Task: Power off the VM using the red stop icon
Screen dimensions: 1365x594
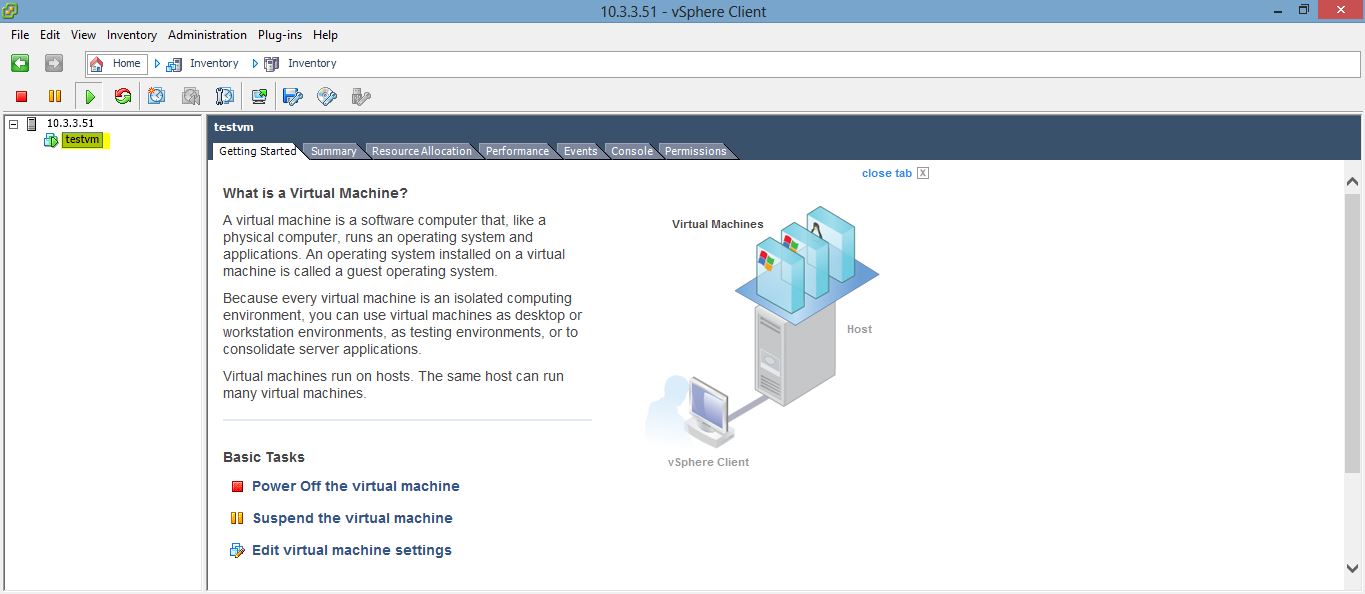Action: click(x=19, y=96)
